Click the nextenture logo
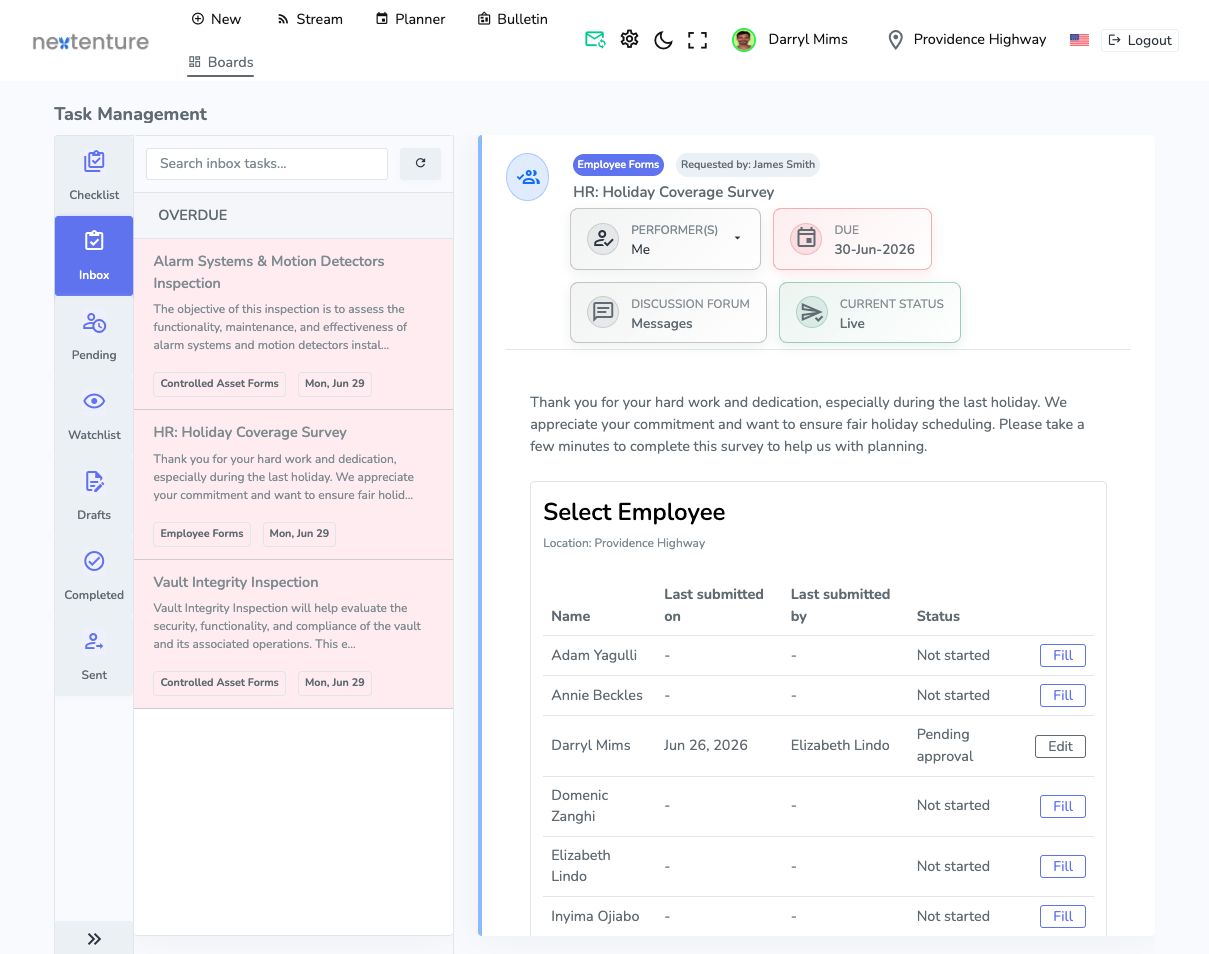 pos(91,41)
